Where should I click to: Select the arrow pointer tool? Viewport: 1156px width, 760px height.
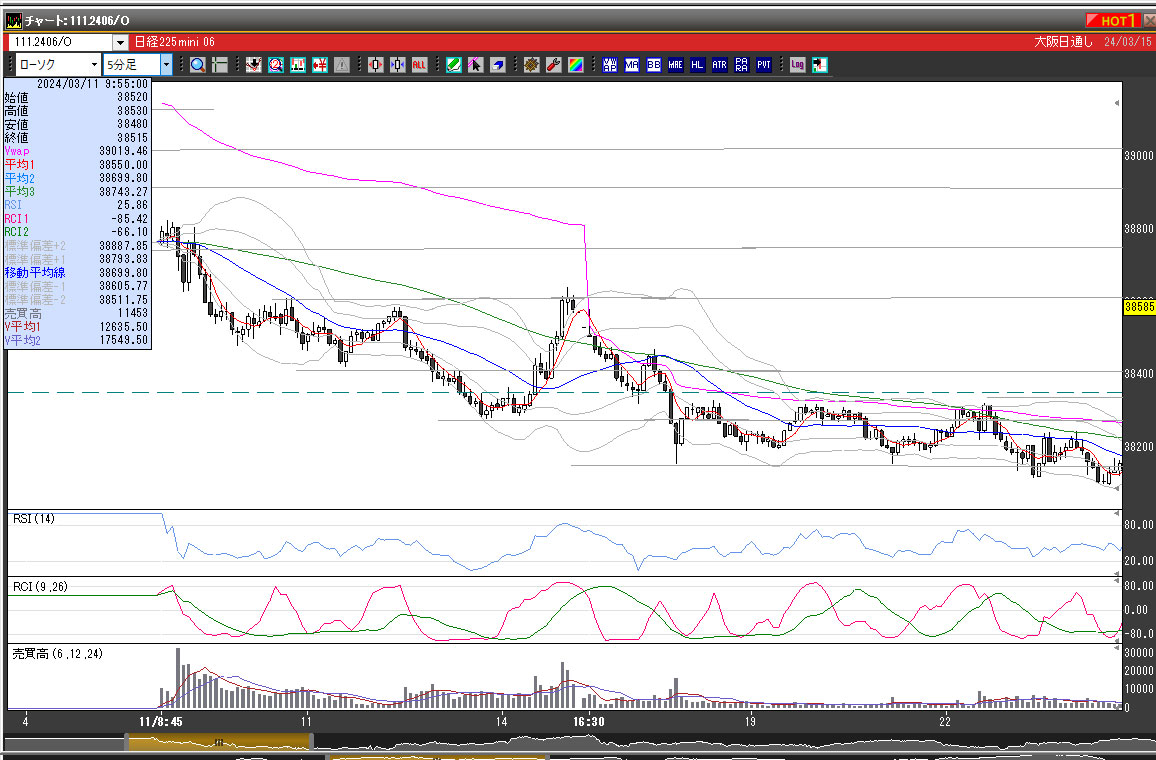pyautogui.click(x=476, y=65)
